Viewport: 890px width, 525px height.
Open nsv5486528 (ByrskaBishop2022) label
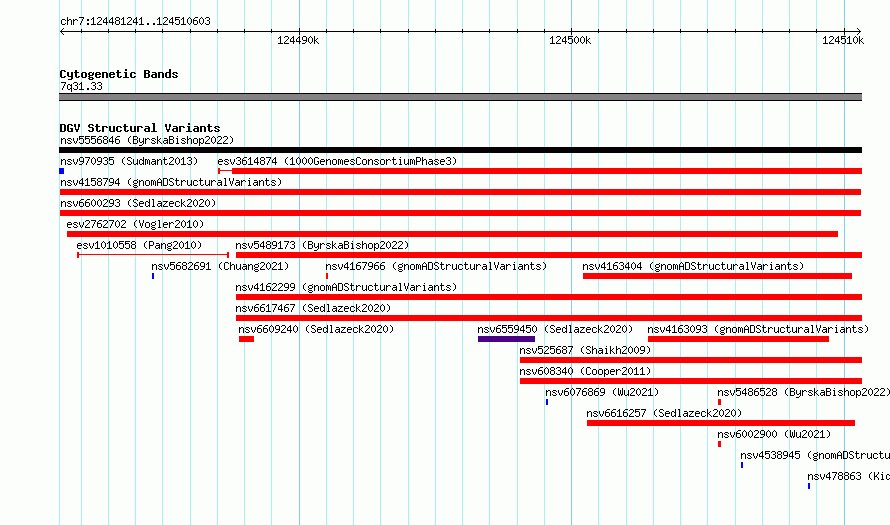[804, 392]
